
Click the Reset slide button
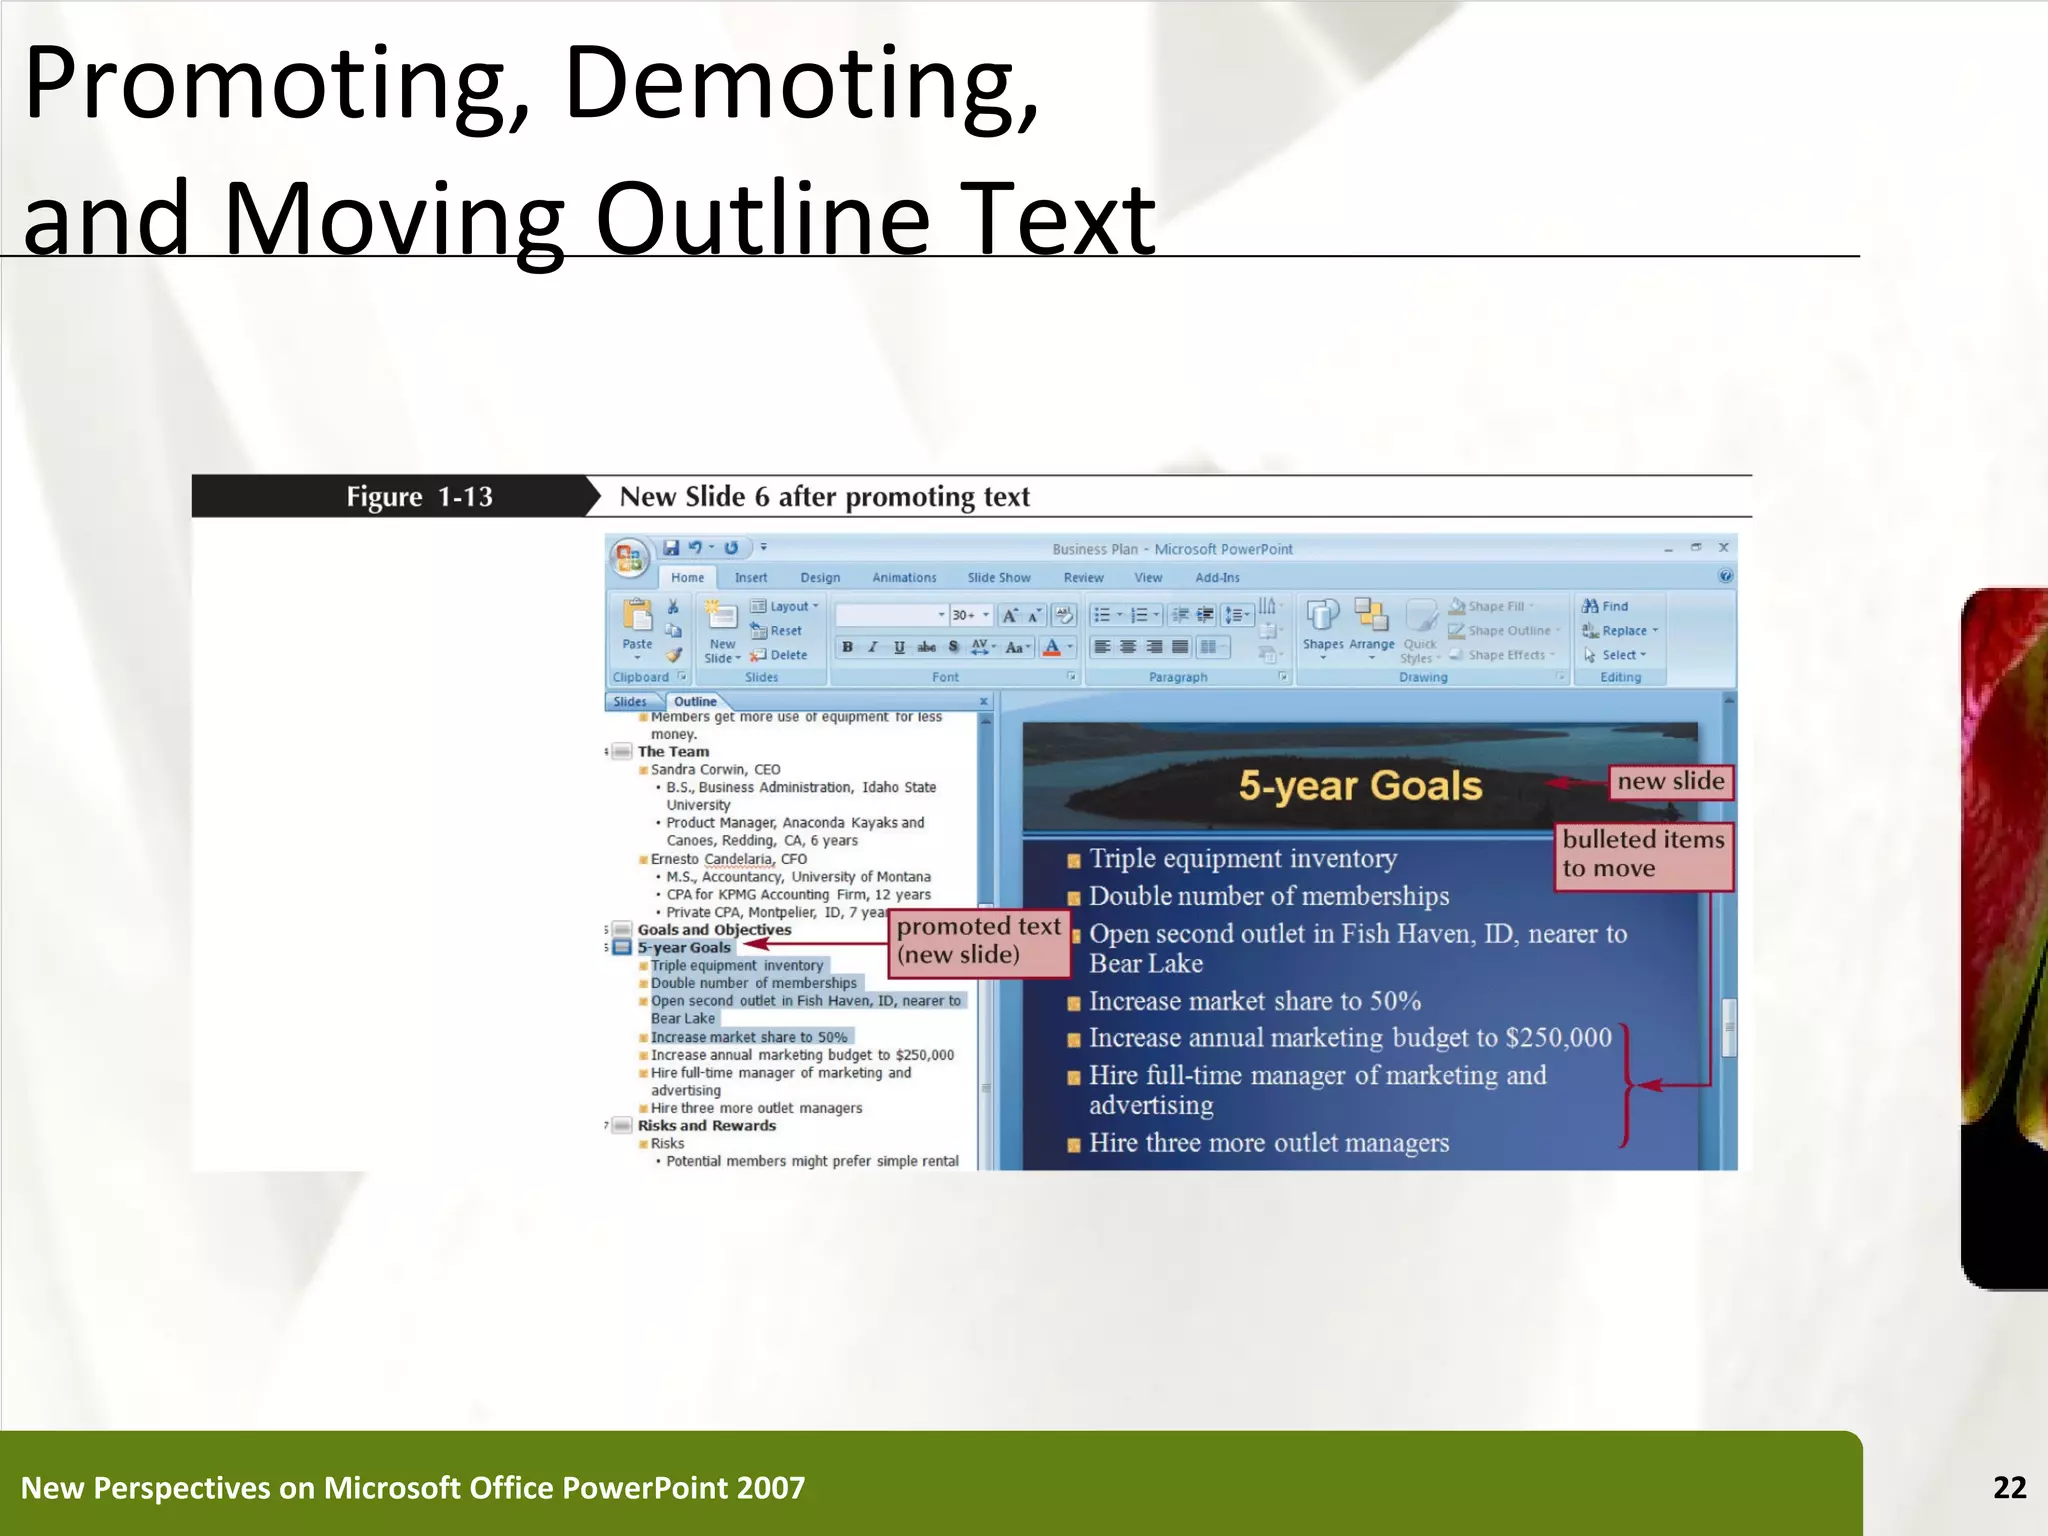tap(777, 630)
